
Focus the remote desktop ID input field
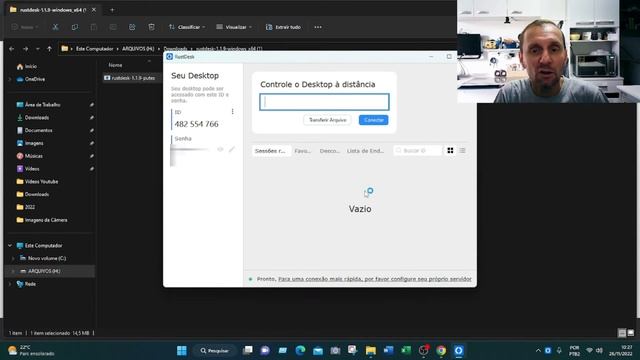click(324, 102)
